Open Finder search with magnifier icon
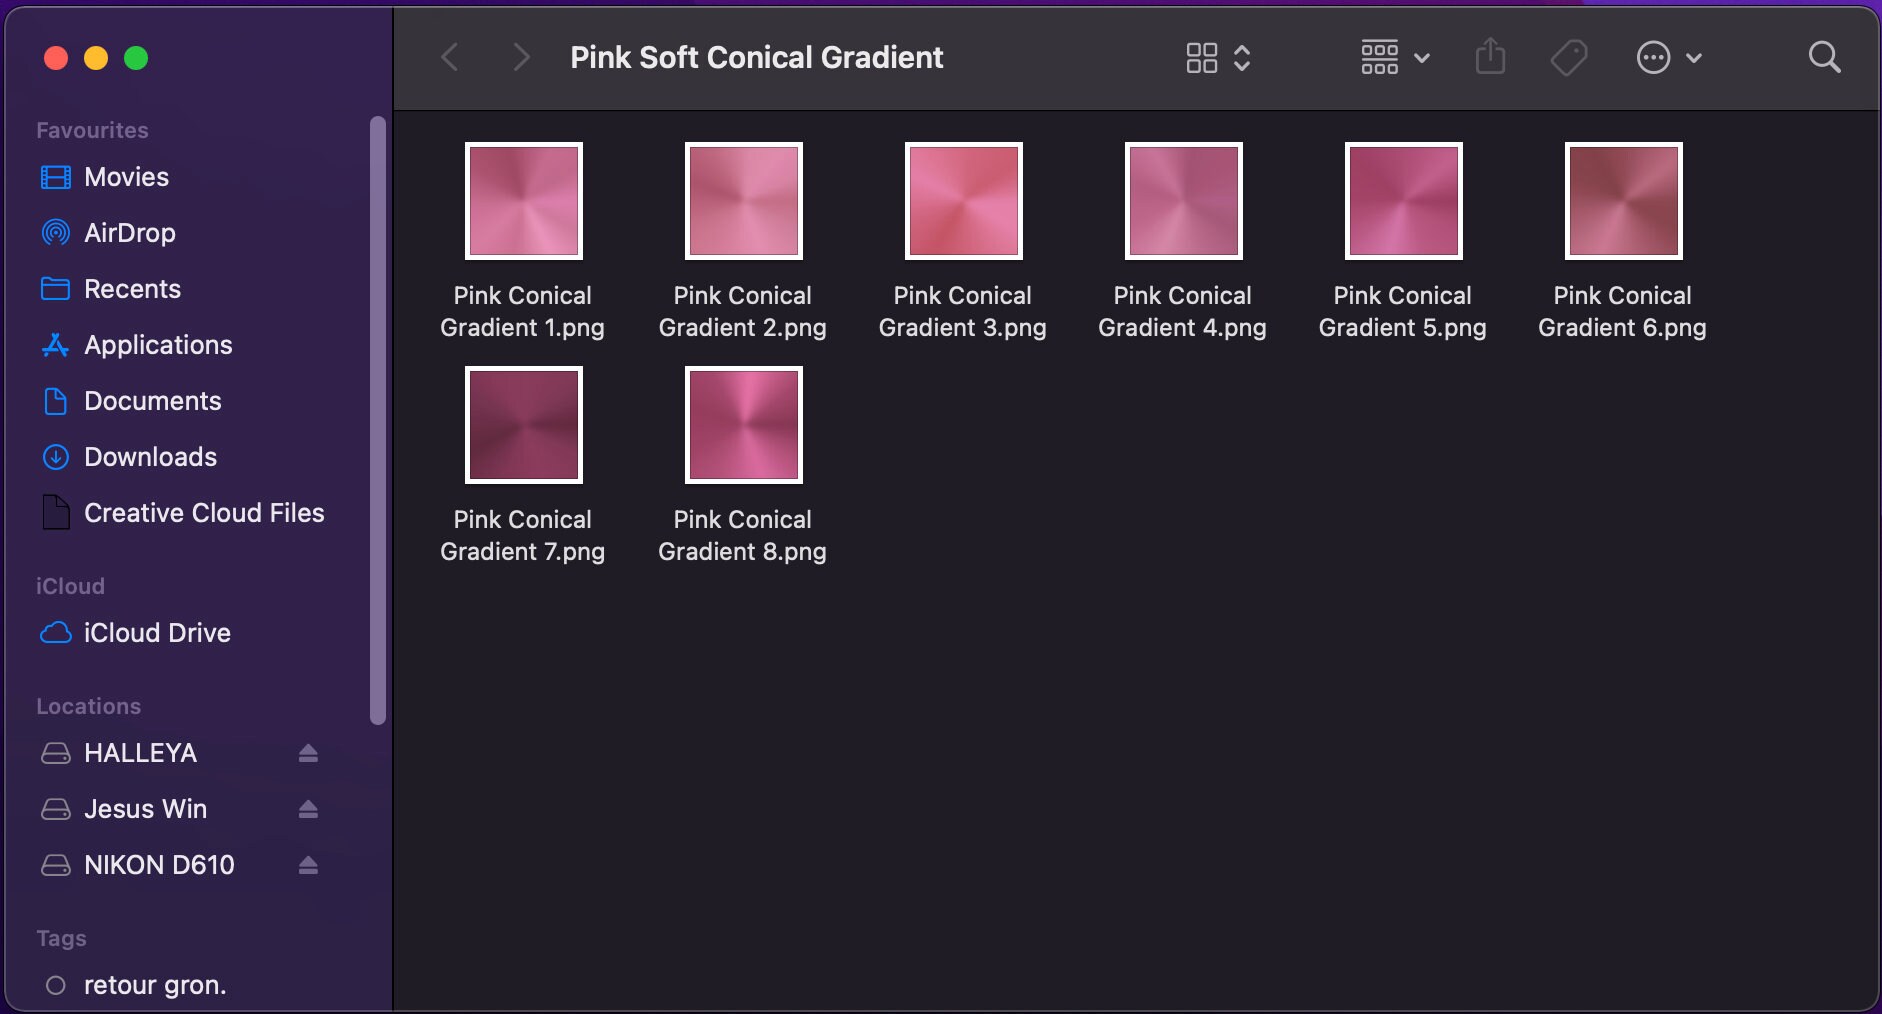The width and height of the screenshot is (1882, 1014). coord(1825,57)
